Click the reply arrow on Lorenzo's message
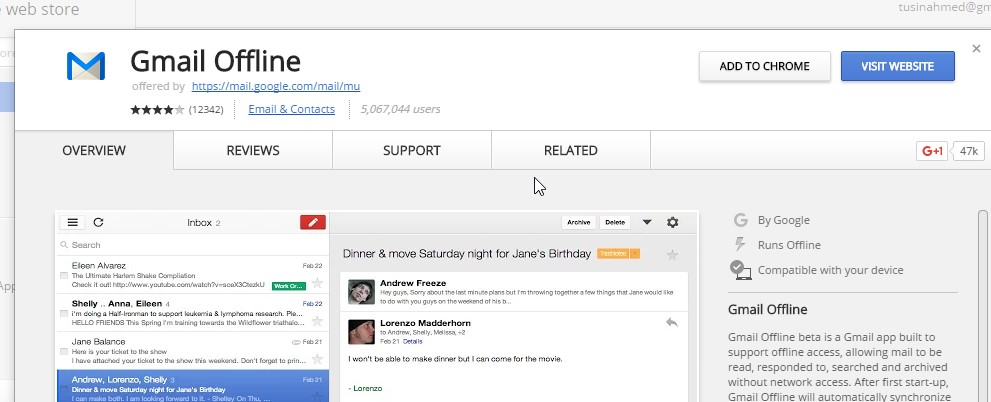 point(672,322)
